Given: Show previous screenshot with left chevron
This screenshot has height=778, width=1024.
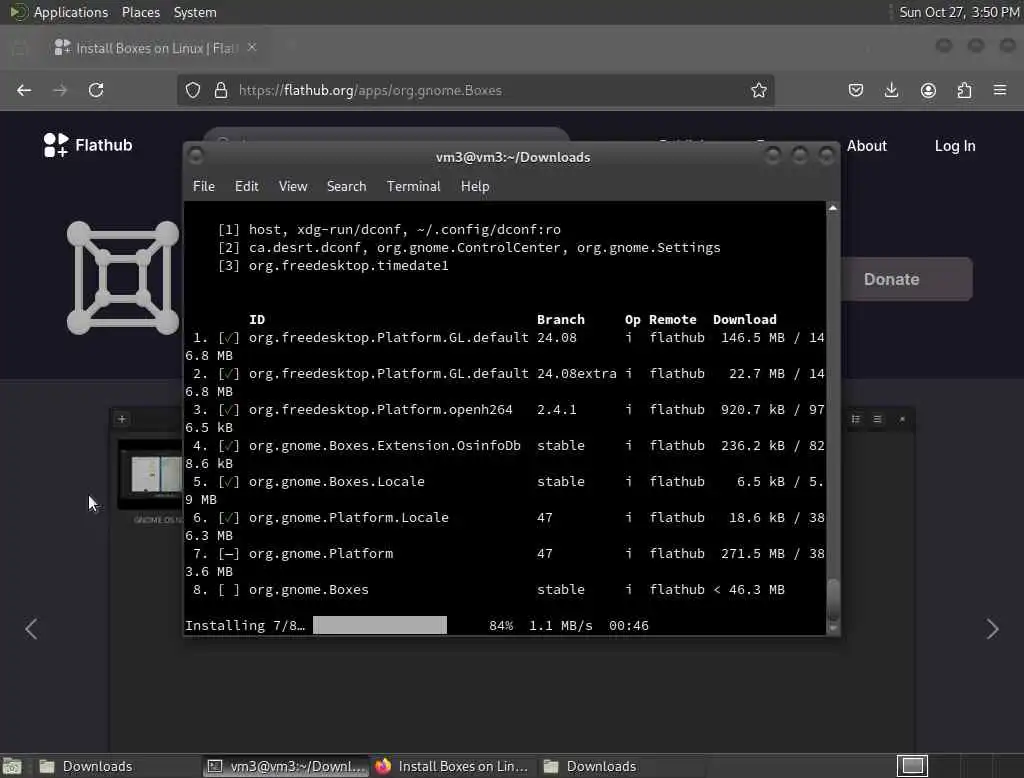Looking at the screenshot, I should pyautogui.click(x=31, y=629).
